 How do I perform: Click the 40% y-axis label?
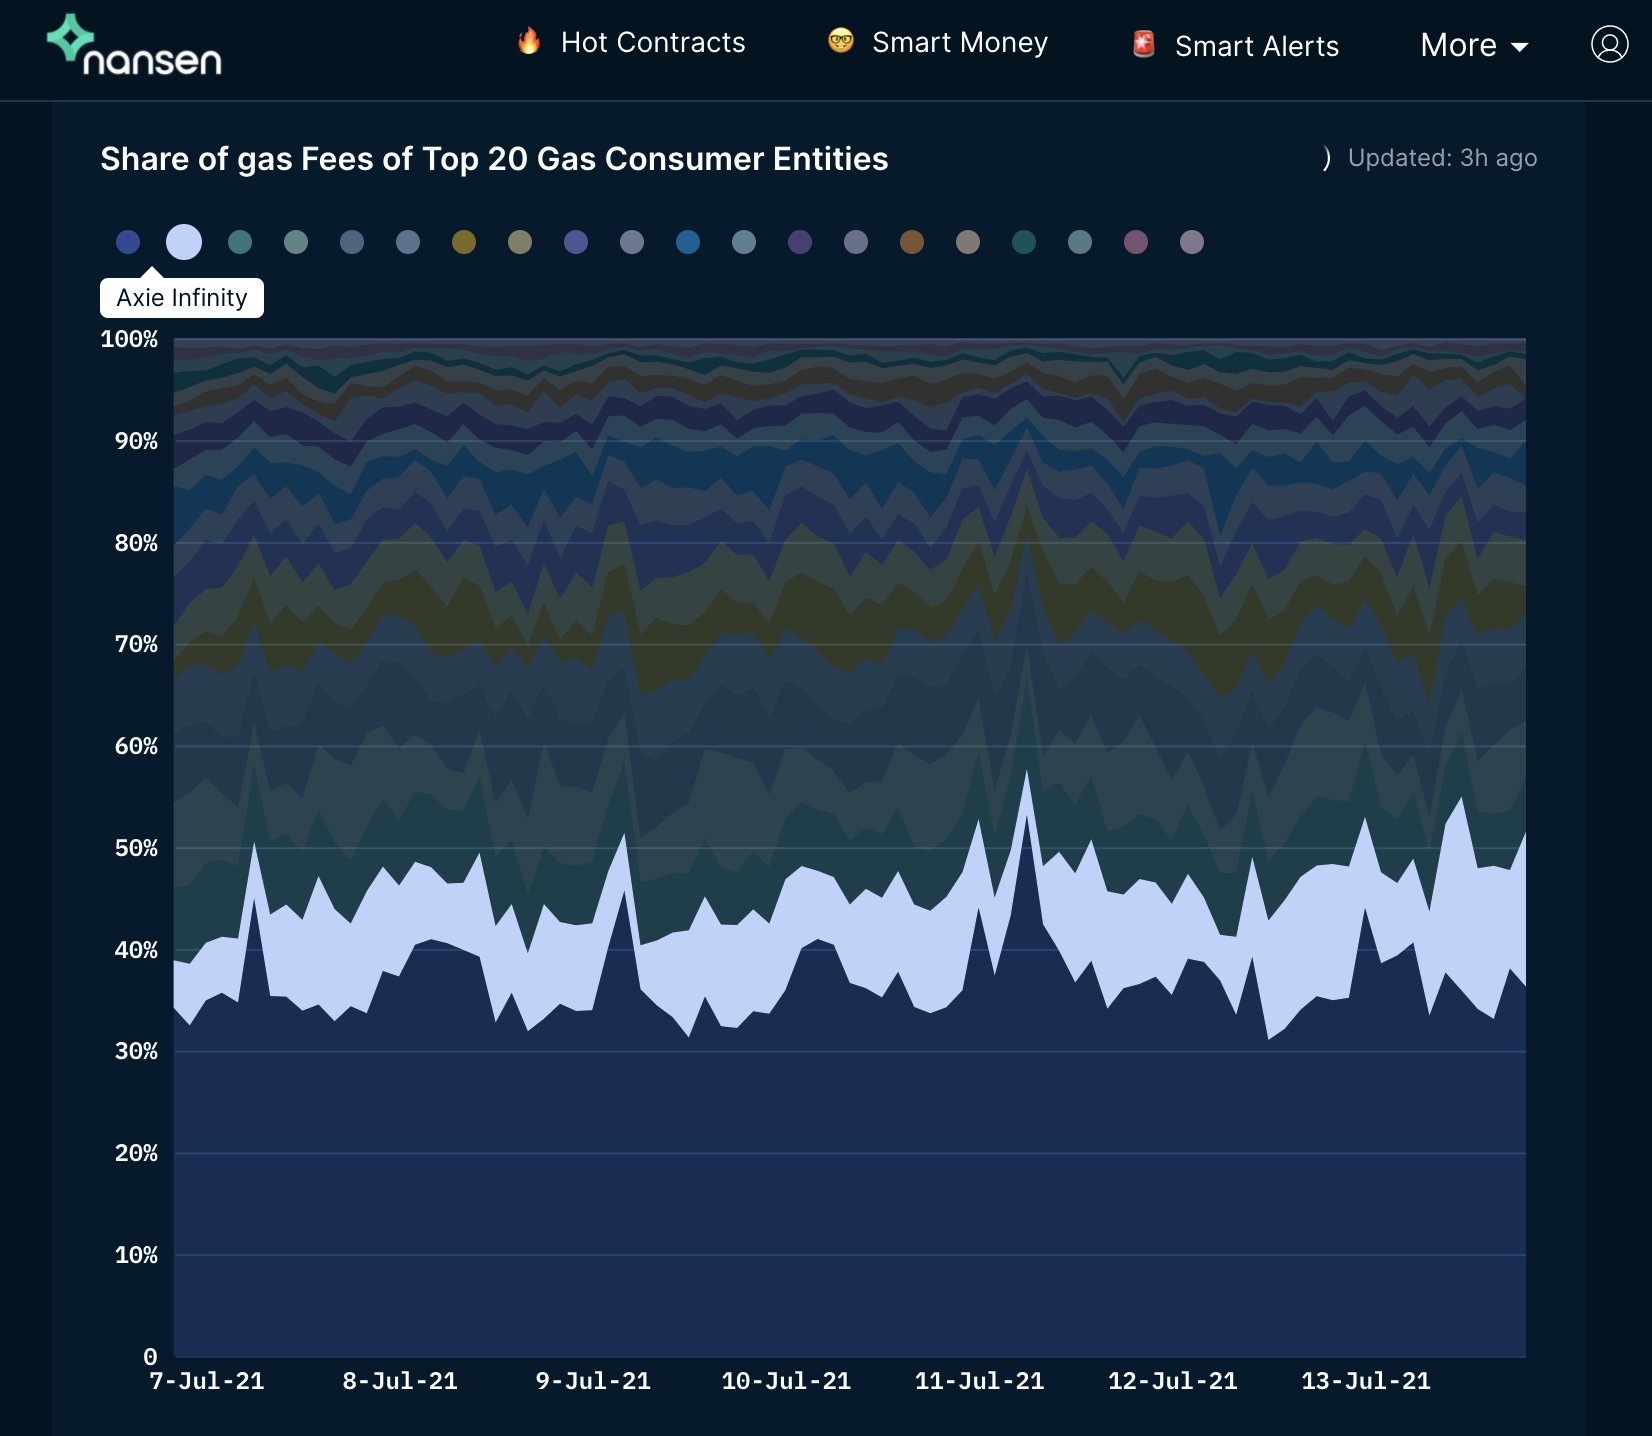tap(136, 950)
